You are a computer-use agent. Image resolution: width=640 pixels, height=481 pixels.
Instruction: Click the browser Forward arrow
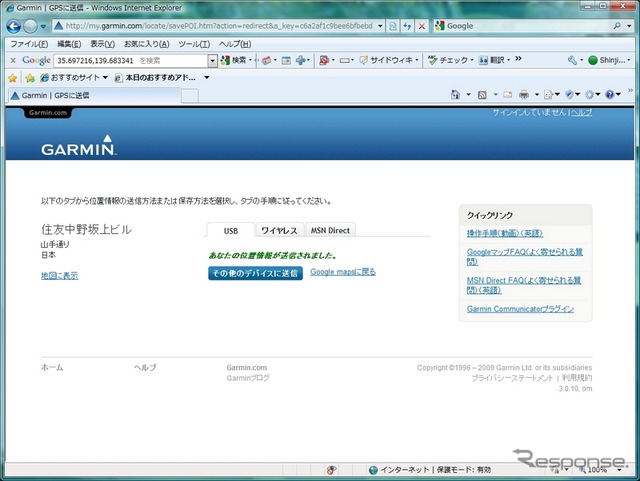point(30,27)
